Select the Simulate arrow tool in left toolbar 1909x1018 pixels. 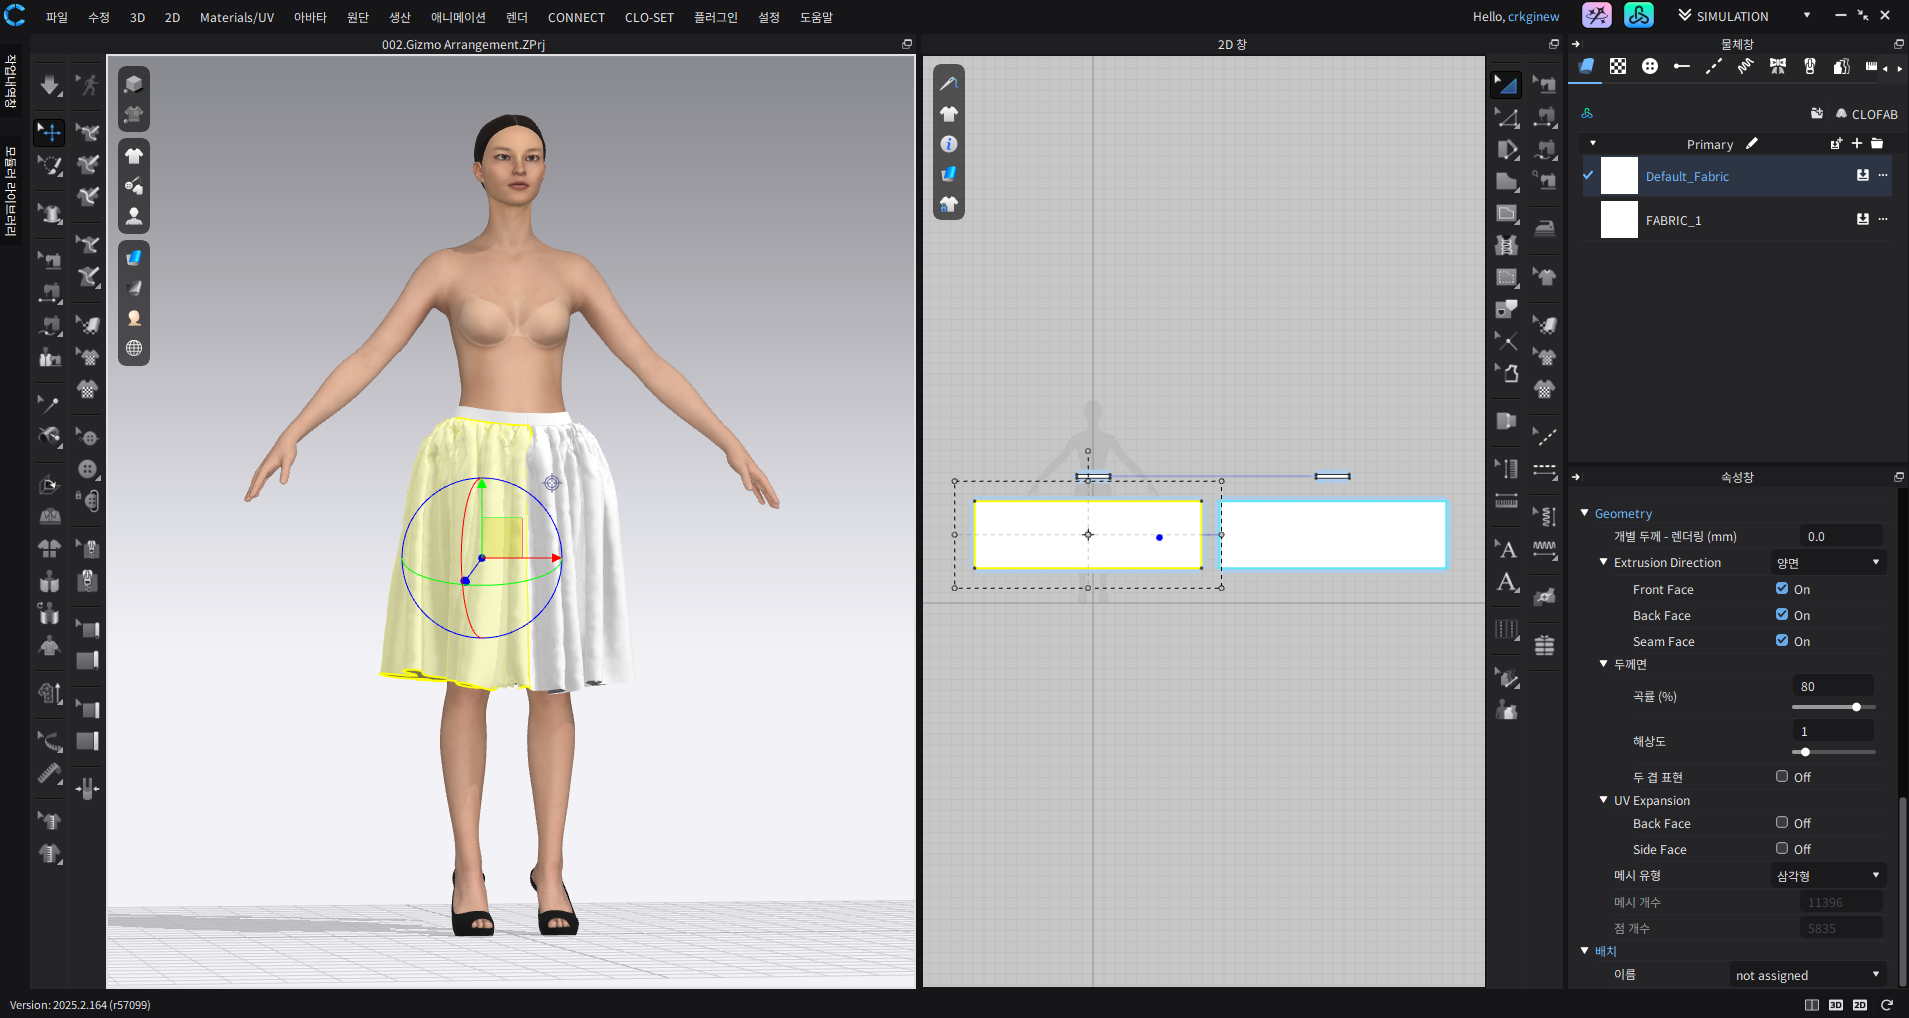[50, 85]
